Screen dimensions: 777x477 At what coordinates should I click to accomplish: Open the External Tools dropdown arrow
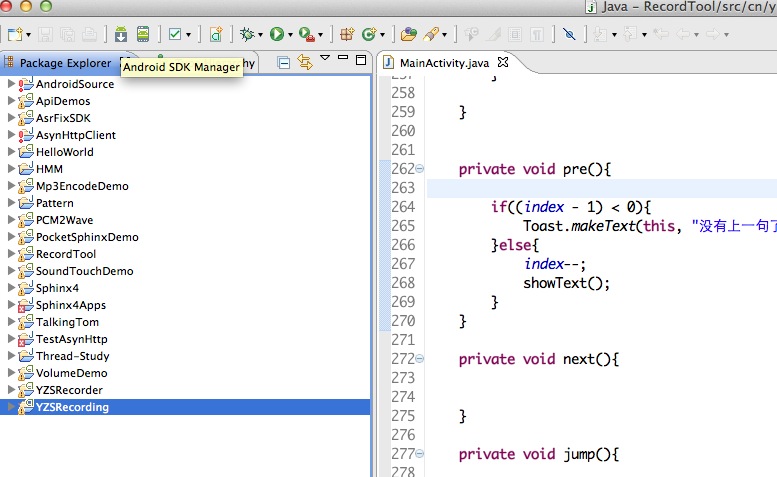(x=321, y=35)
